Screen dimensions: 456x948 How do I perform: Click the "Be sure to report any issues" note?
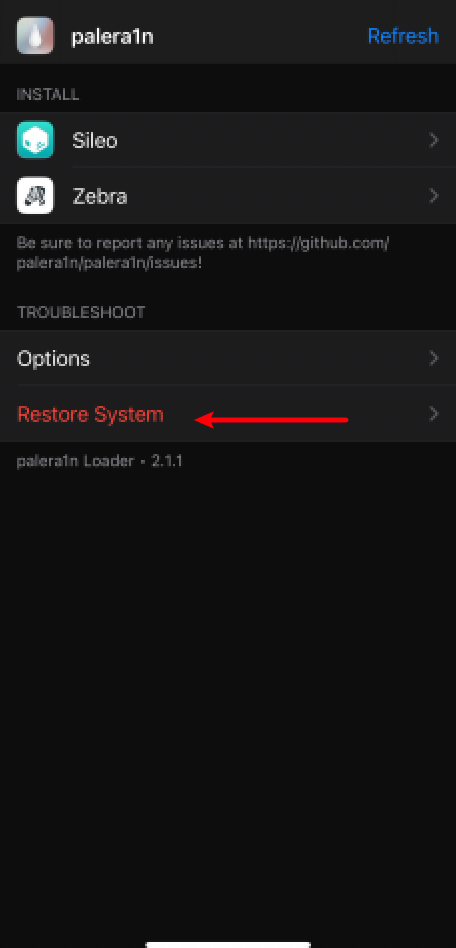(203, 253)
